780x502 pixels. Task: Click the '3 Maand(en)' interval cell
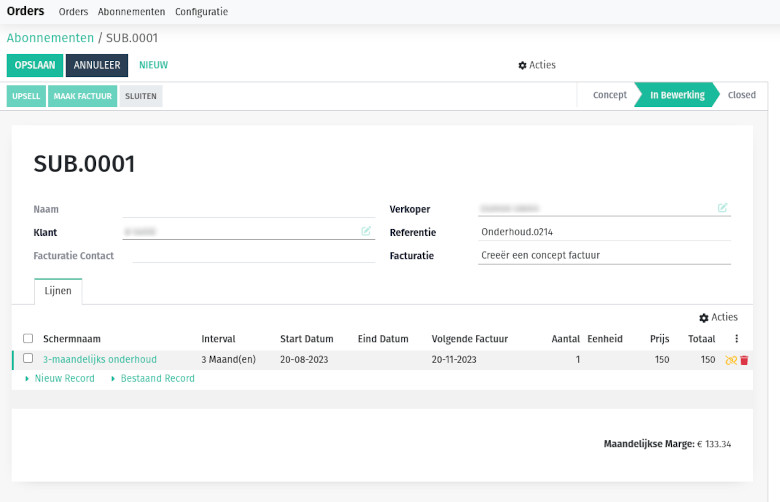[x=228, y=359]
